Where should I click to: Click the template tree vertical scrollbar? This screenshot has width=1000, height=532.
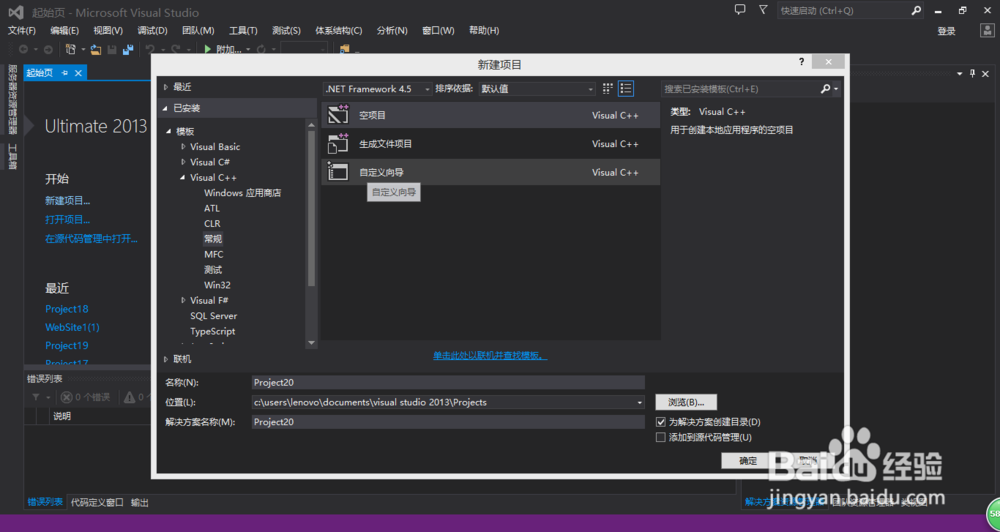(x=311, y=207)
